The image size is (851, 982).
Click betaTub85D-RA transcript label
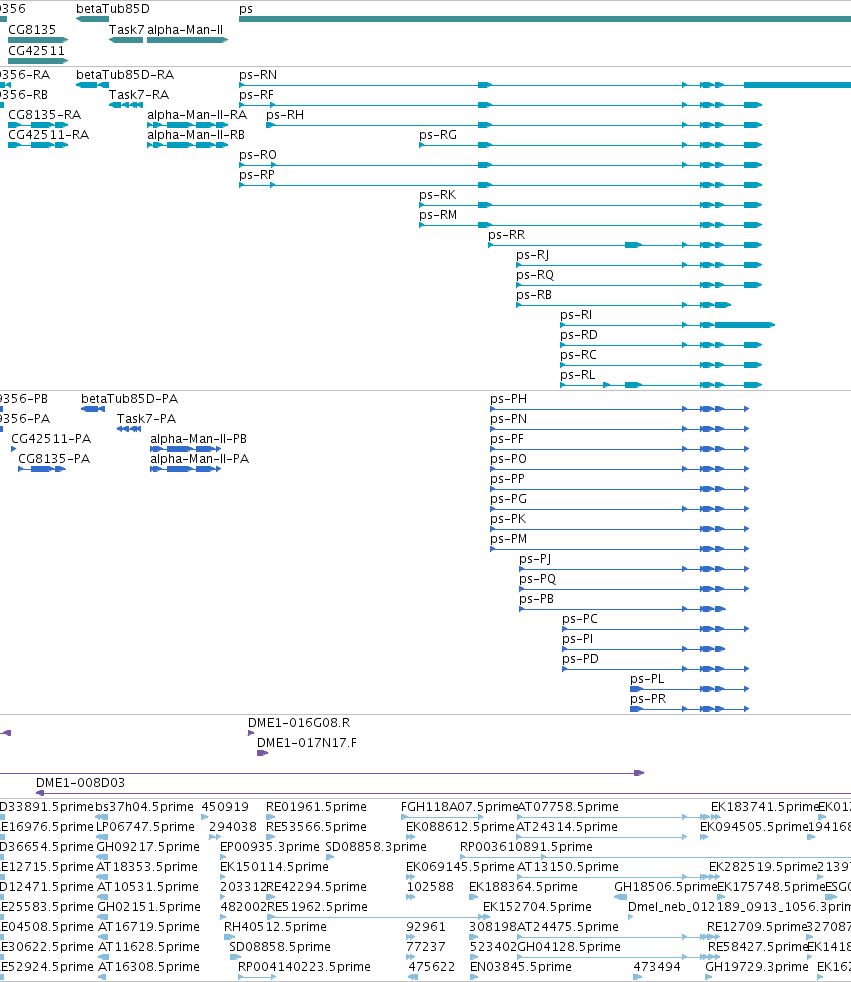(125, 75)
